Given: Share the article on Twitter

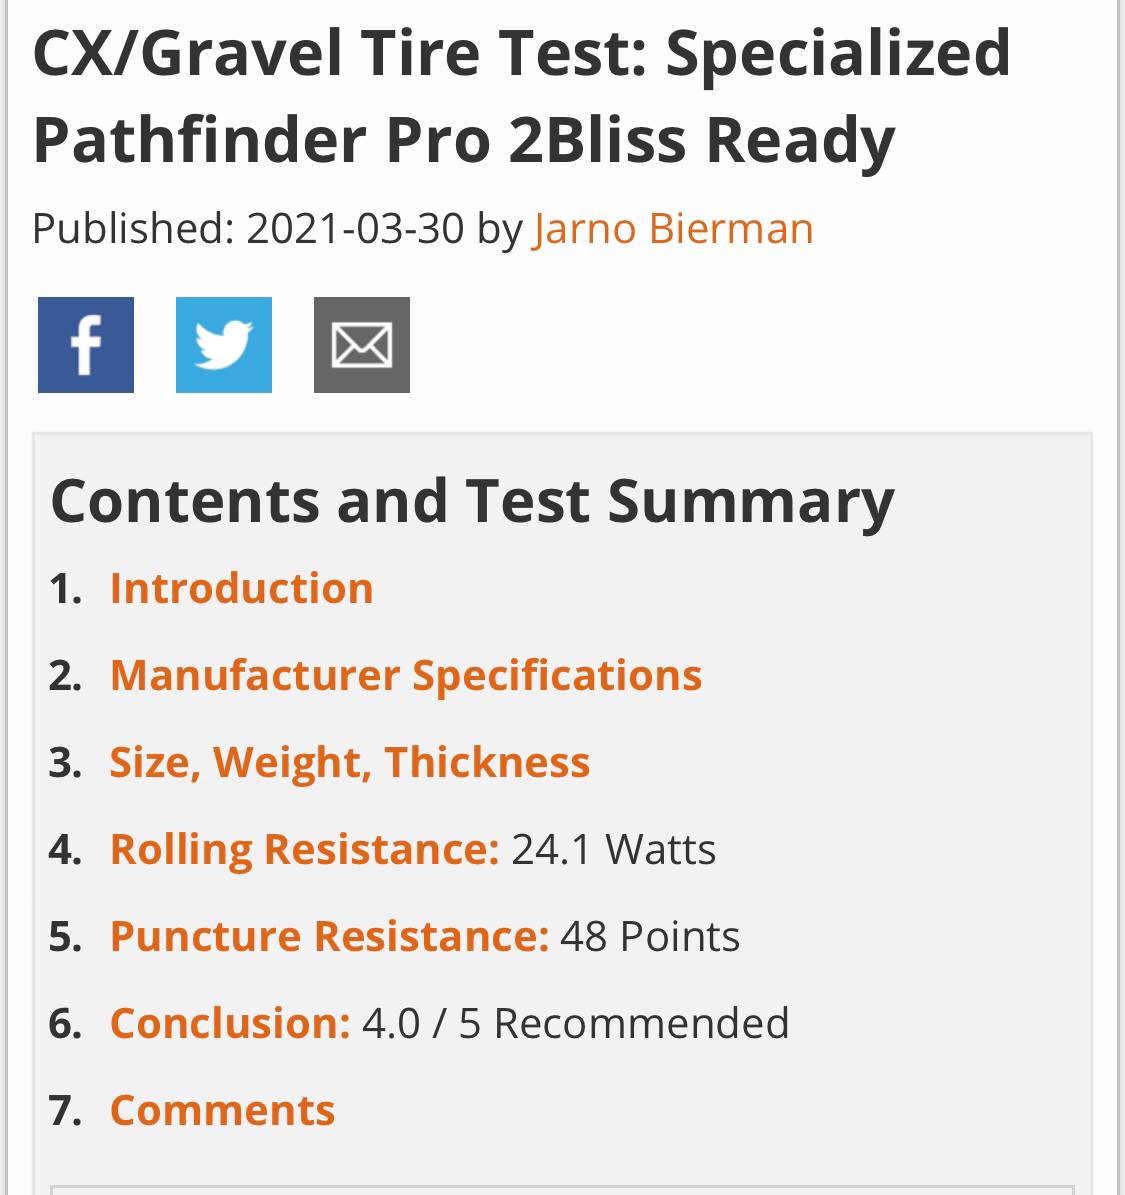Looking at the screenshot, I should [x=224, y=345].
